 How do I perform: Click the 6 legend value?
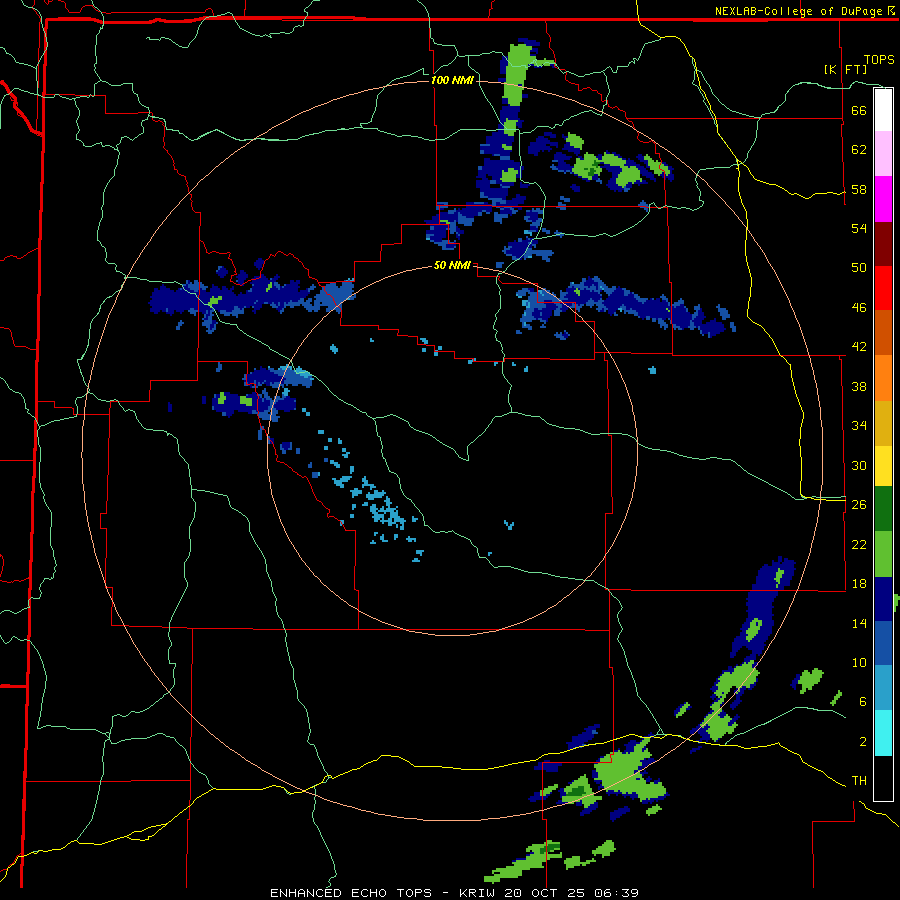863,702
